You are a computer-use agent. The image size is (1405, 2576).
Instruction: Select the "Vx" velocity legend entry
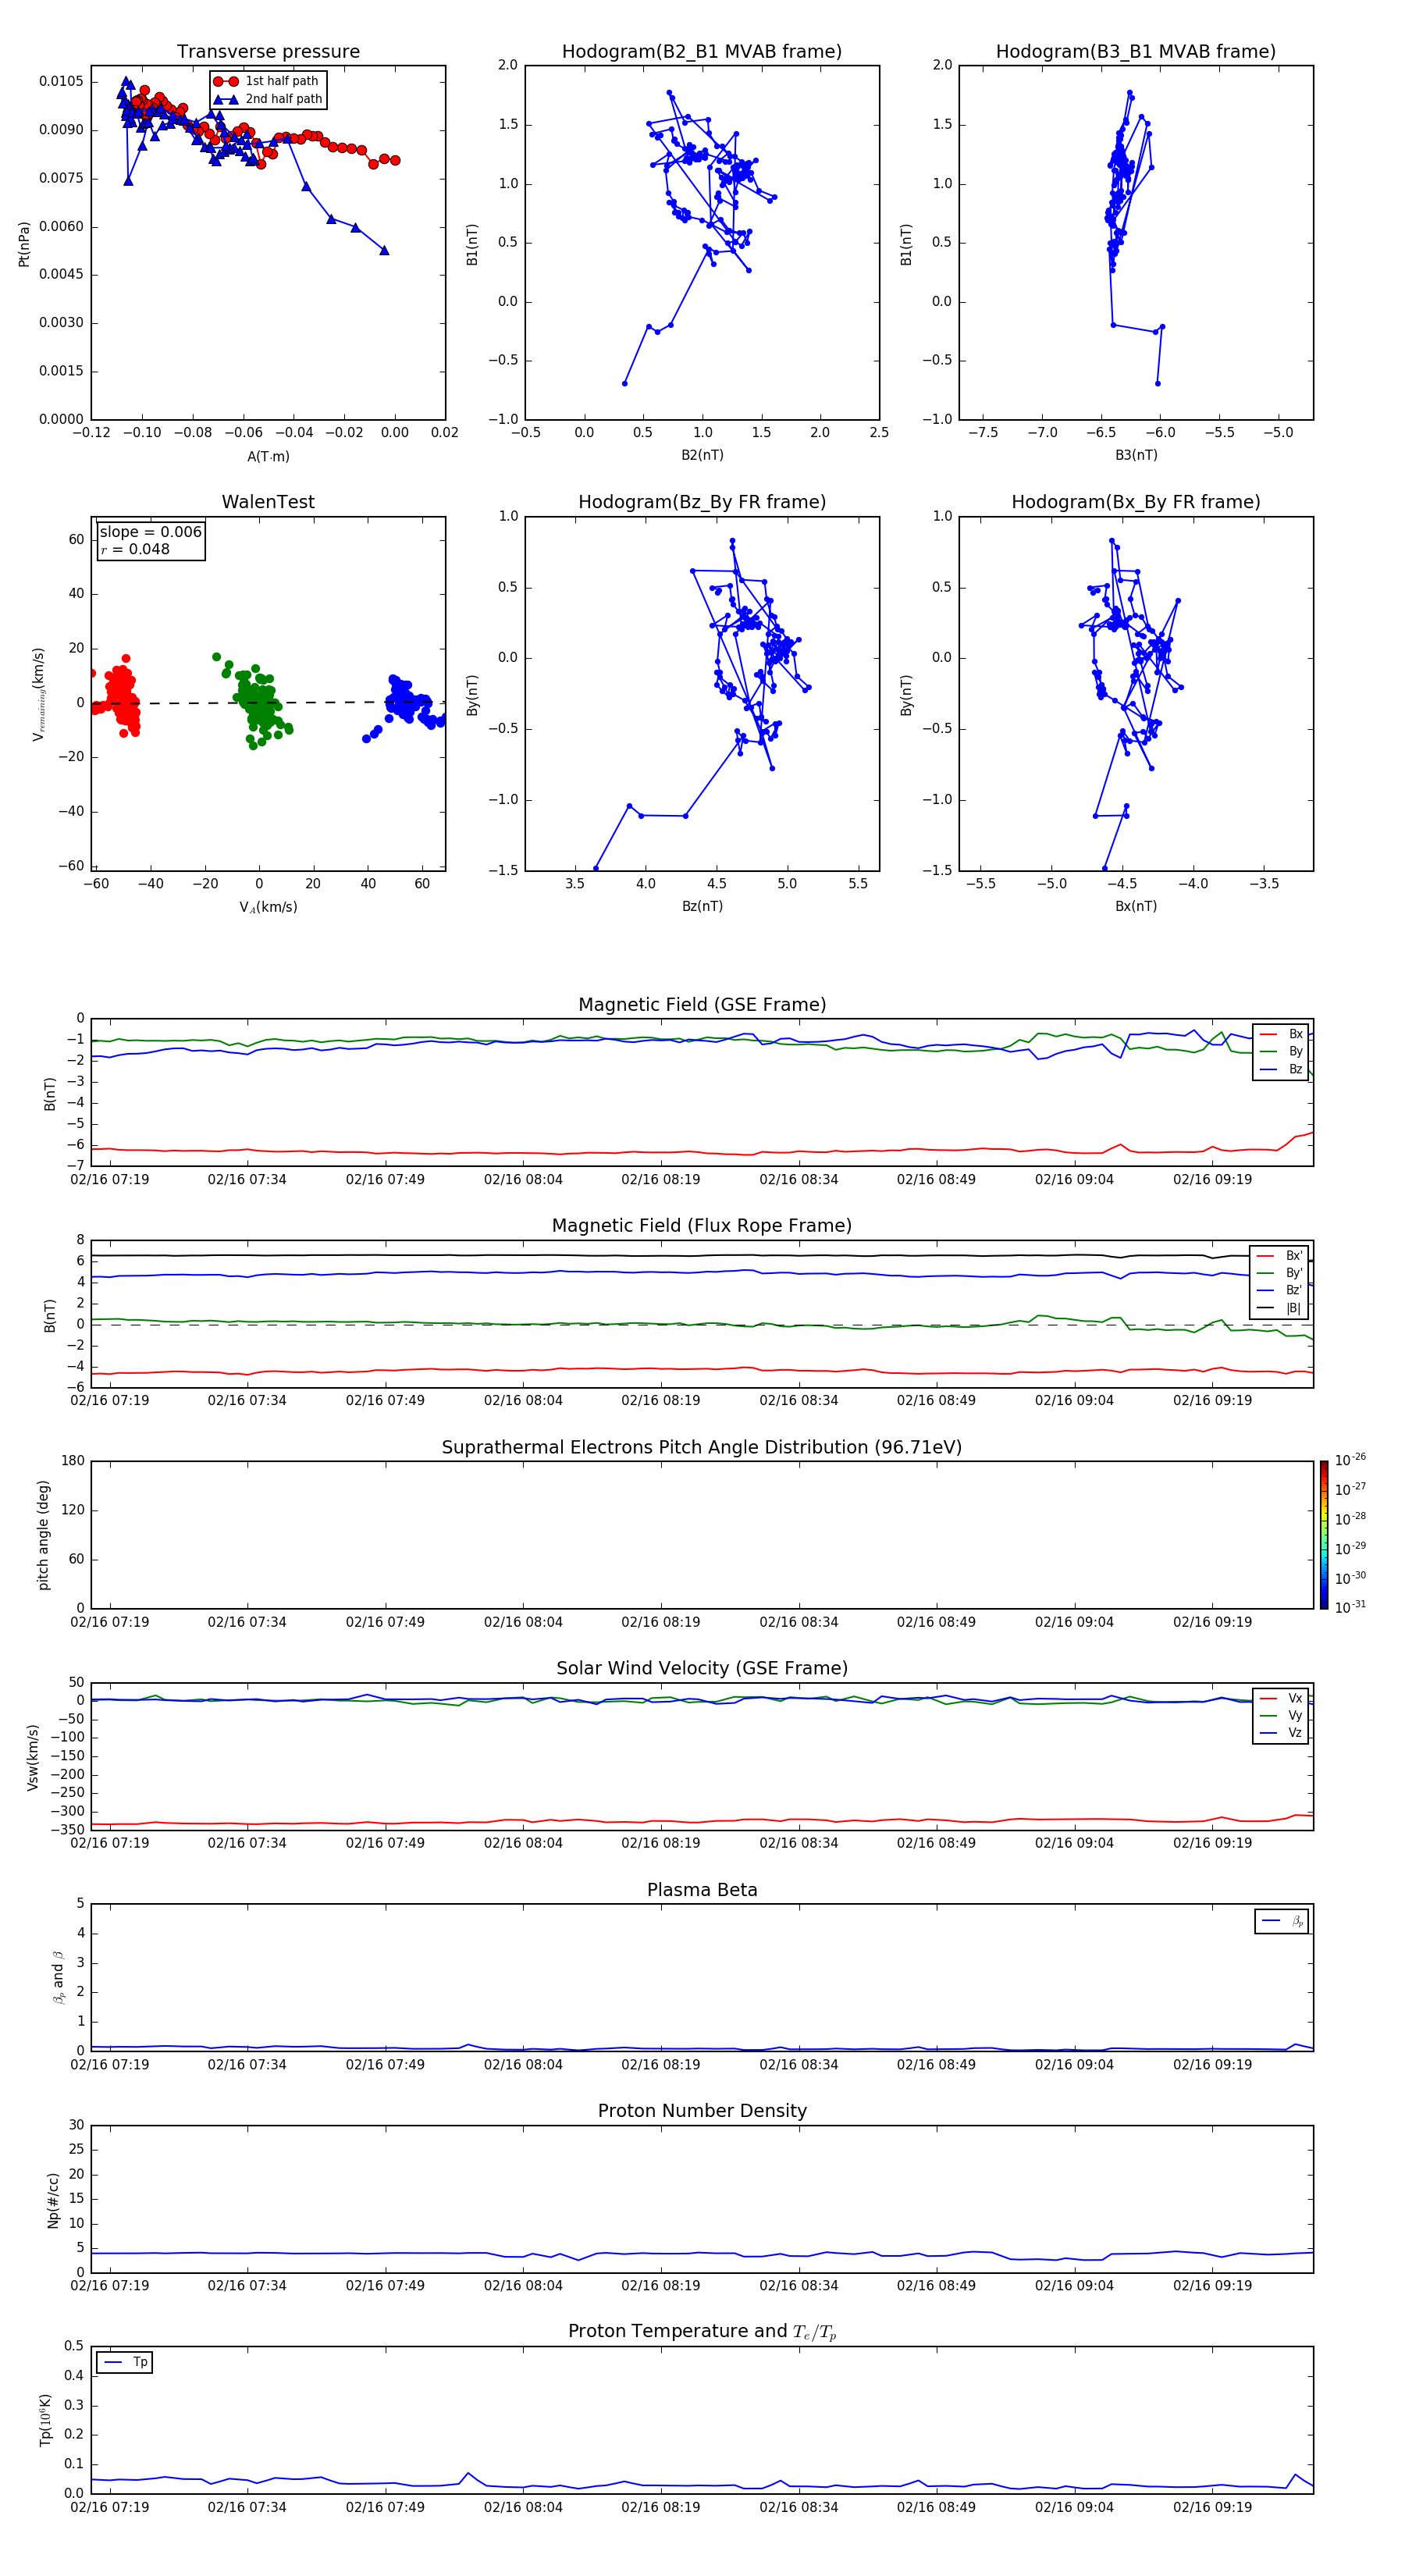(x=1281, y=1698)
